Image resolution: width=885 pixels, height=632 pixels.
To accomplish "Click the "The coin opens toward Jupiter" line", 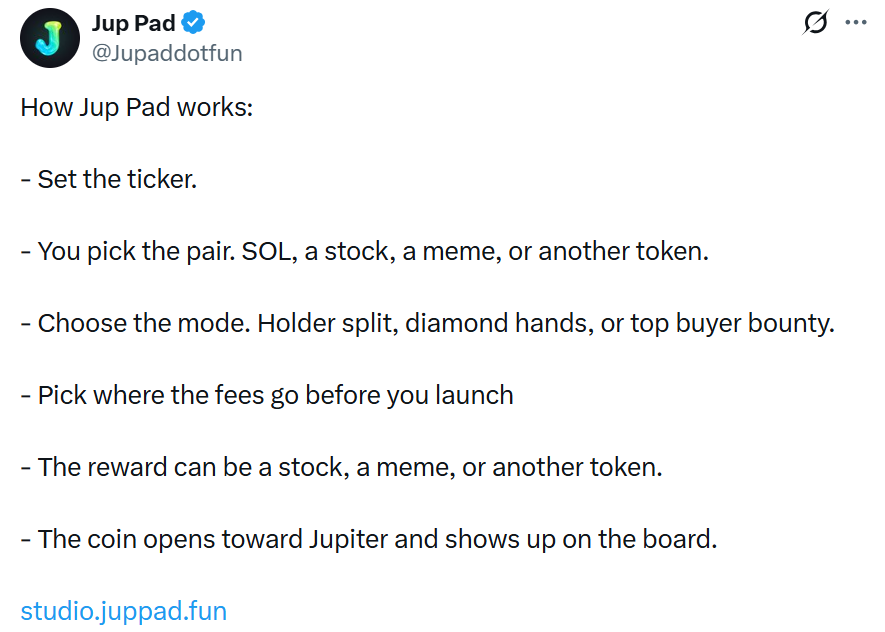I will coord(369,539).
